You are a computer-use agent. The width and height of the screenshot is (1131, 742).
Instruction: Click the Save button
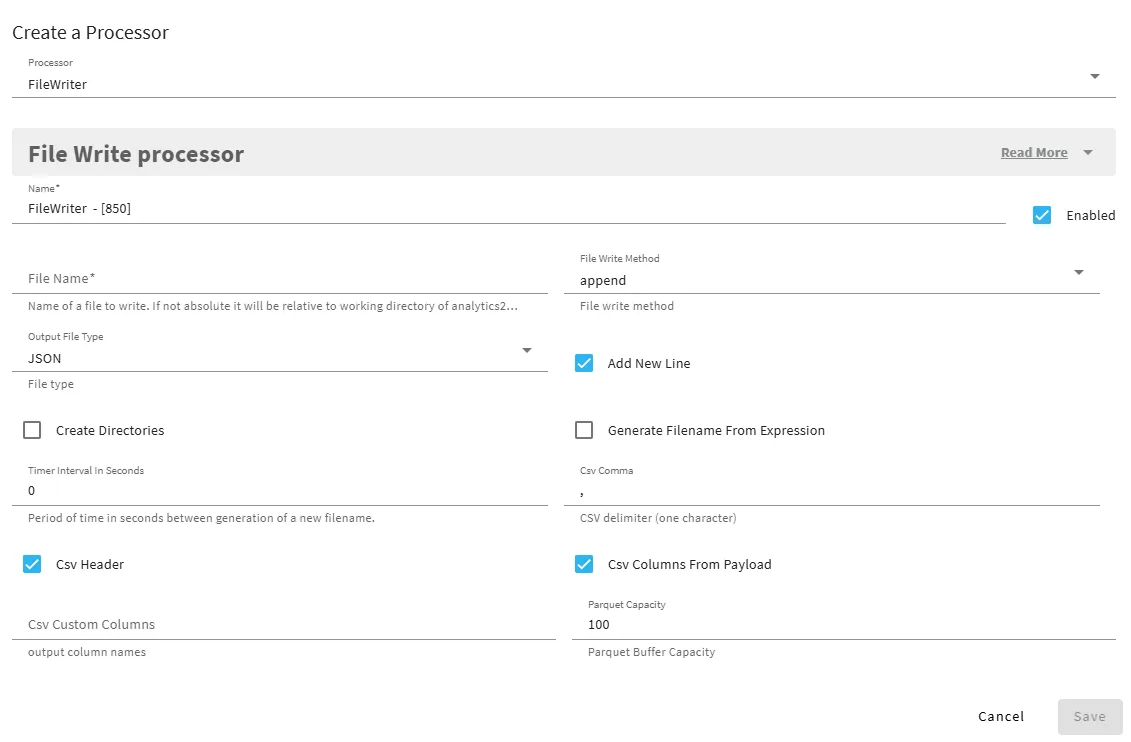pyautogui.click(x=1090, y=716)
